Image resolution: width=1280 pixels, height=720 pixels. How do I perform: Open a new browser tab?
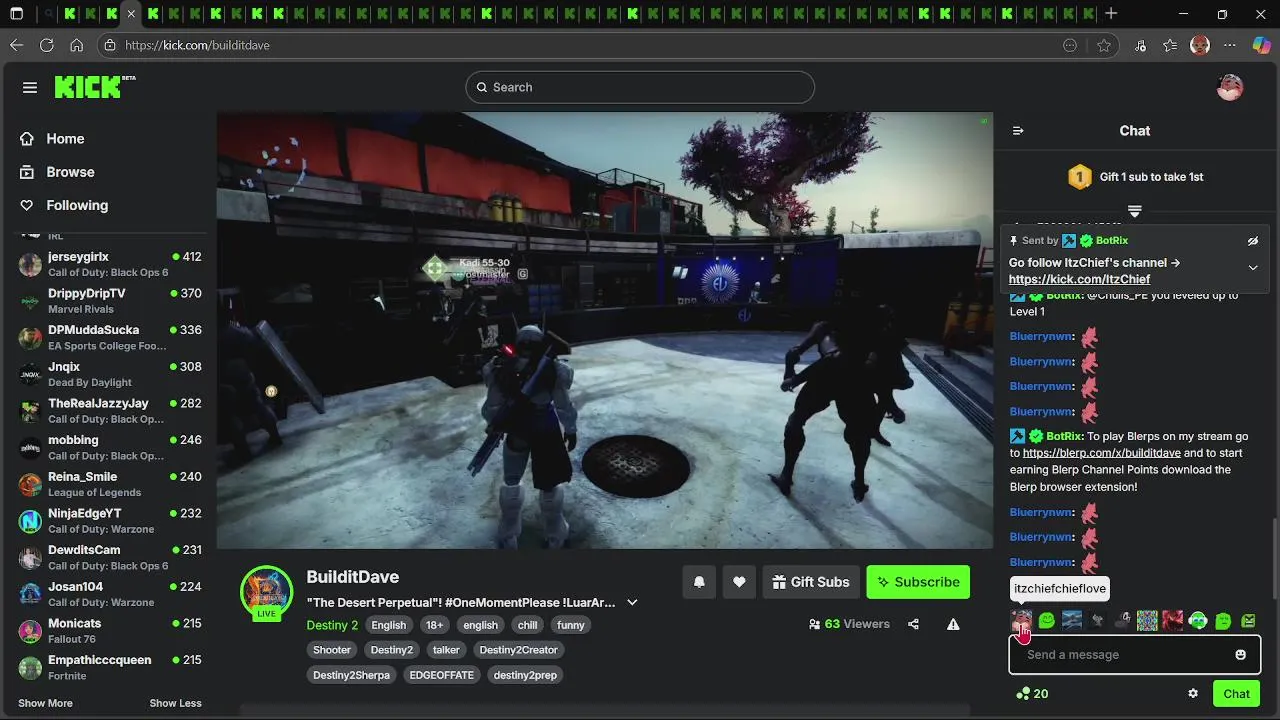1111,14
